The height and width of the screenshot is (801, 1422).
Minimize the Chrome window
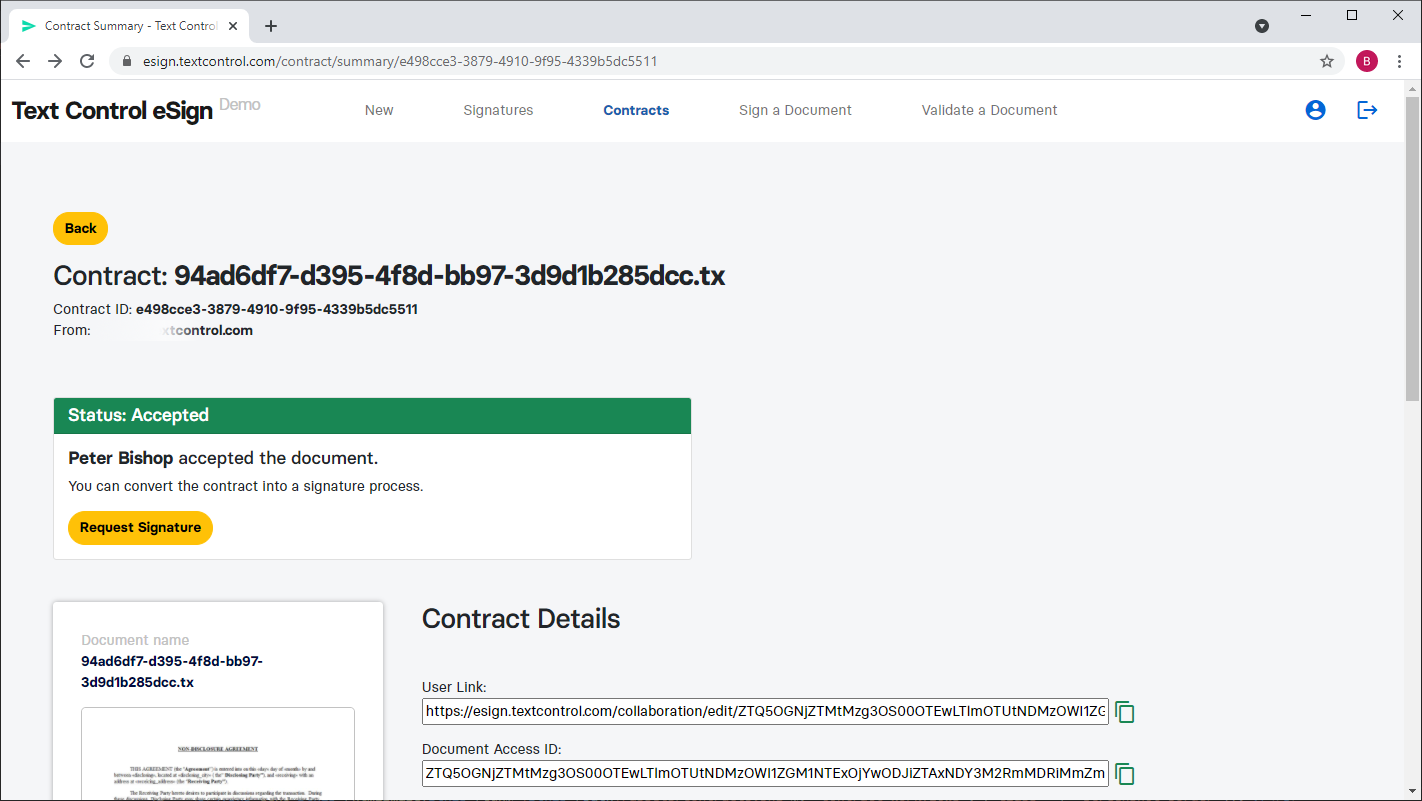[1306, 15]
